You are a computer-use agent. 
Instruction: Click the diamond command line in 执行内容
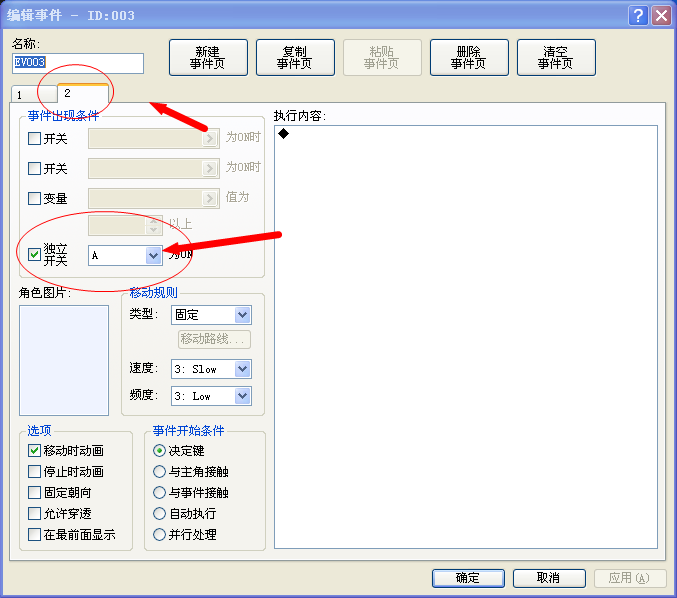(x=284, y=133)
